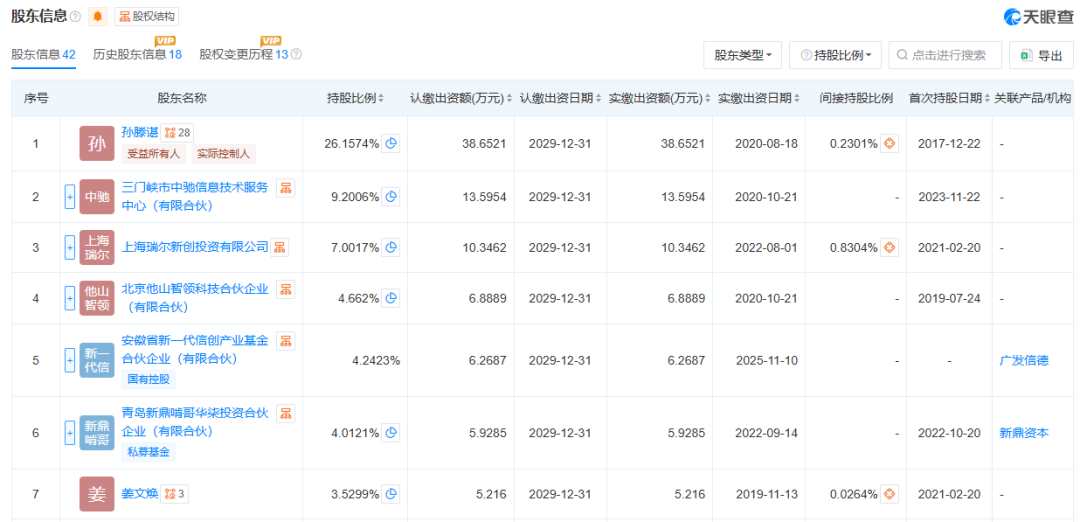This screenshot has width=1080, height=522.
Task: Sort by 持股比例 column header
Action: click(x=355, y=98)
